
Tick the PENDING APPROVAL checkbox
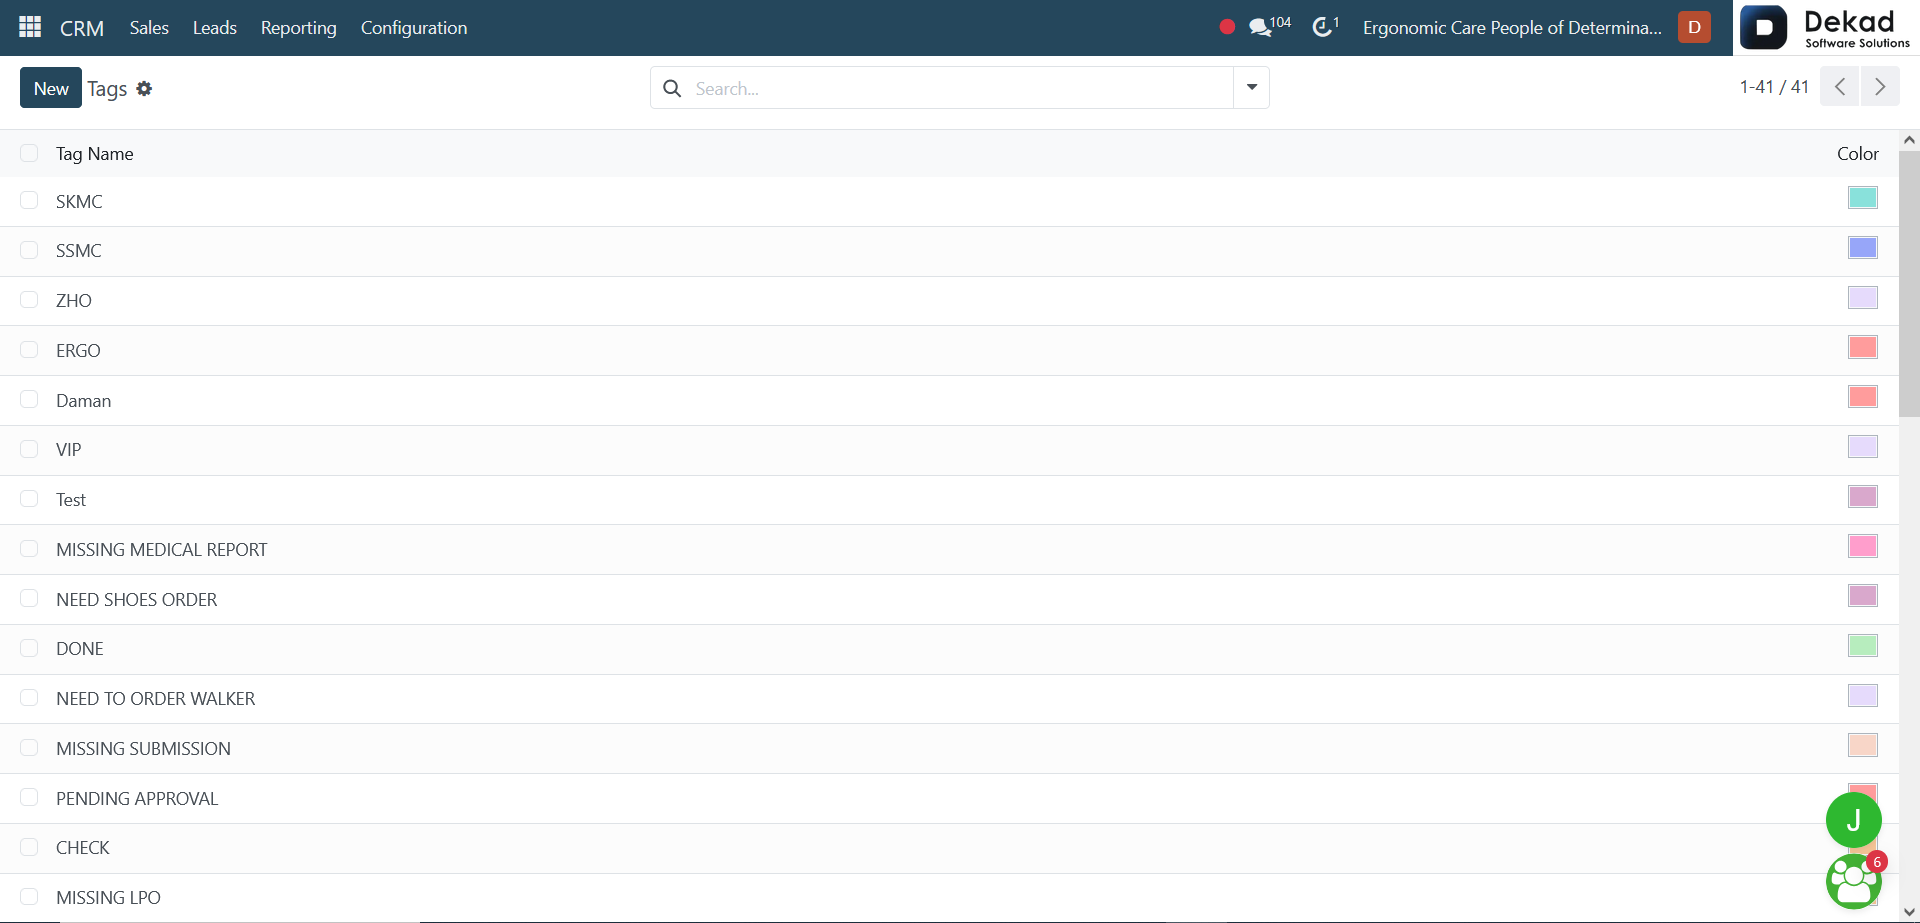[x=29, y=798]
